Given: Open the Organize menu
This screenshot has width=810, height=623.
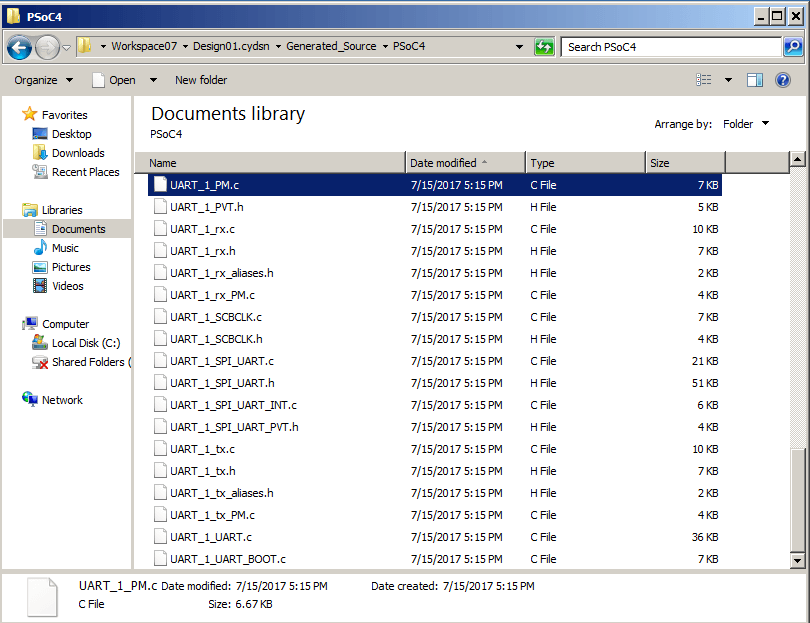Looking at the screenshot, I should (43, 80).
